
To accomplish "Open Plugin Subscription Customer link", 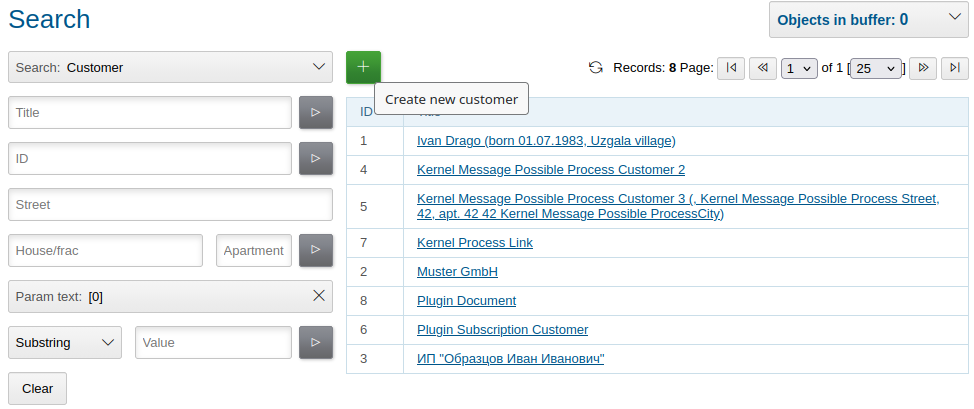I will pyautogui.click(x=503, y=329).
